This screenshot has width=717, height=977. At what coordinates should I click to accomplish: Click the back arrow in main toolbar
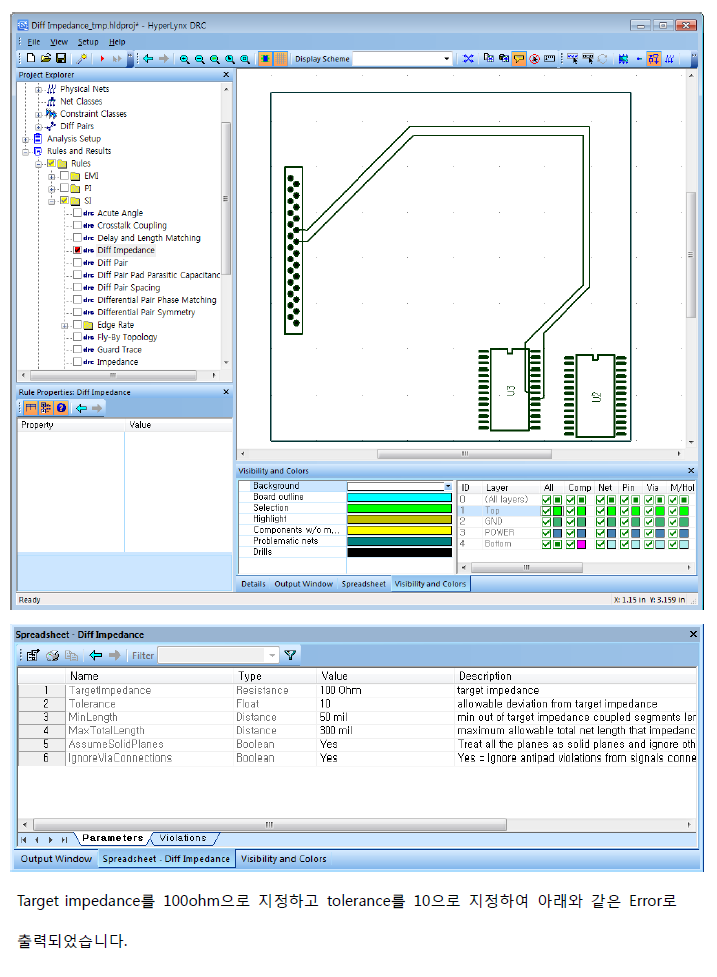pyautogui.click(x=148, y=59)
